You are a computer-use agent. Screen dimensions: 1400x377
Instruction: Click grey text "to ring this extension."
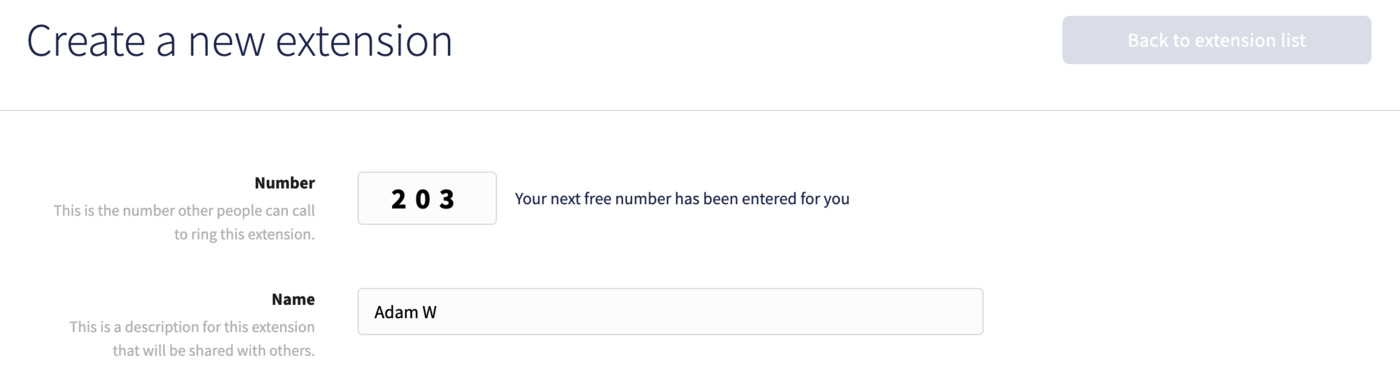click(245, 235)
